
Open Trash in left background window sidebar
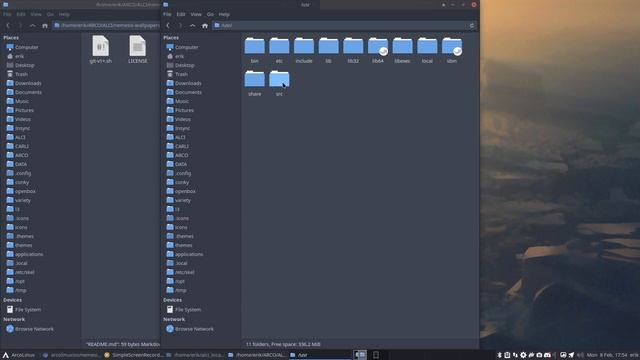[17, 74]
